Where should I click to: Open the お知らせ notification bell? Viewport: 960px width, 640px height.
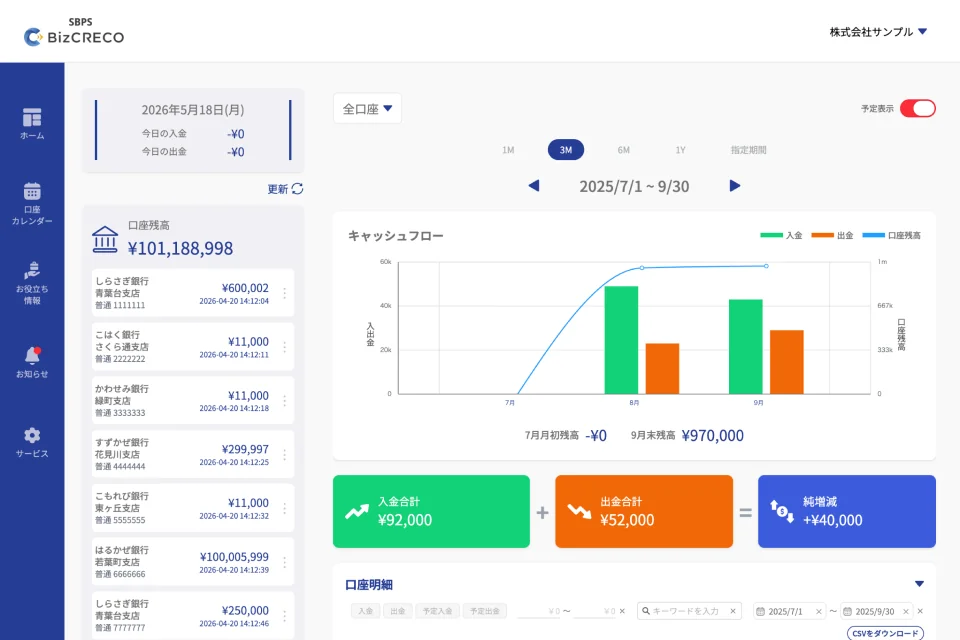(x=32, y=355)
